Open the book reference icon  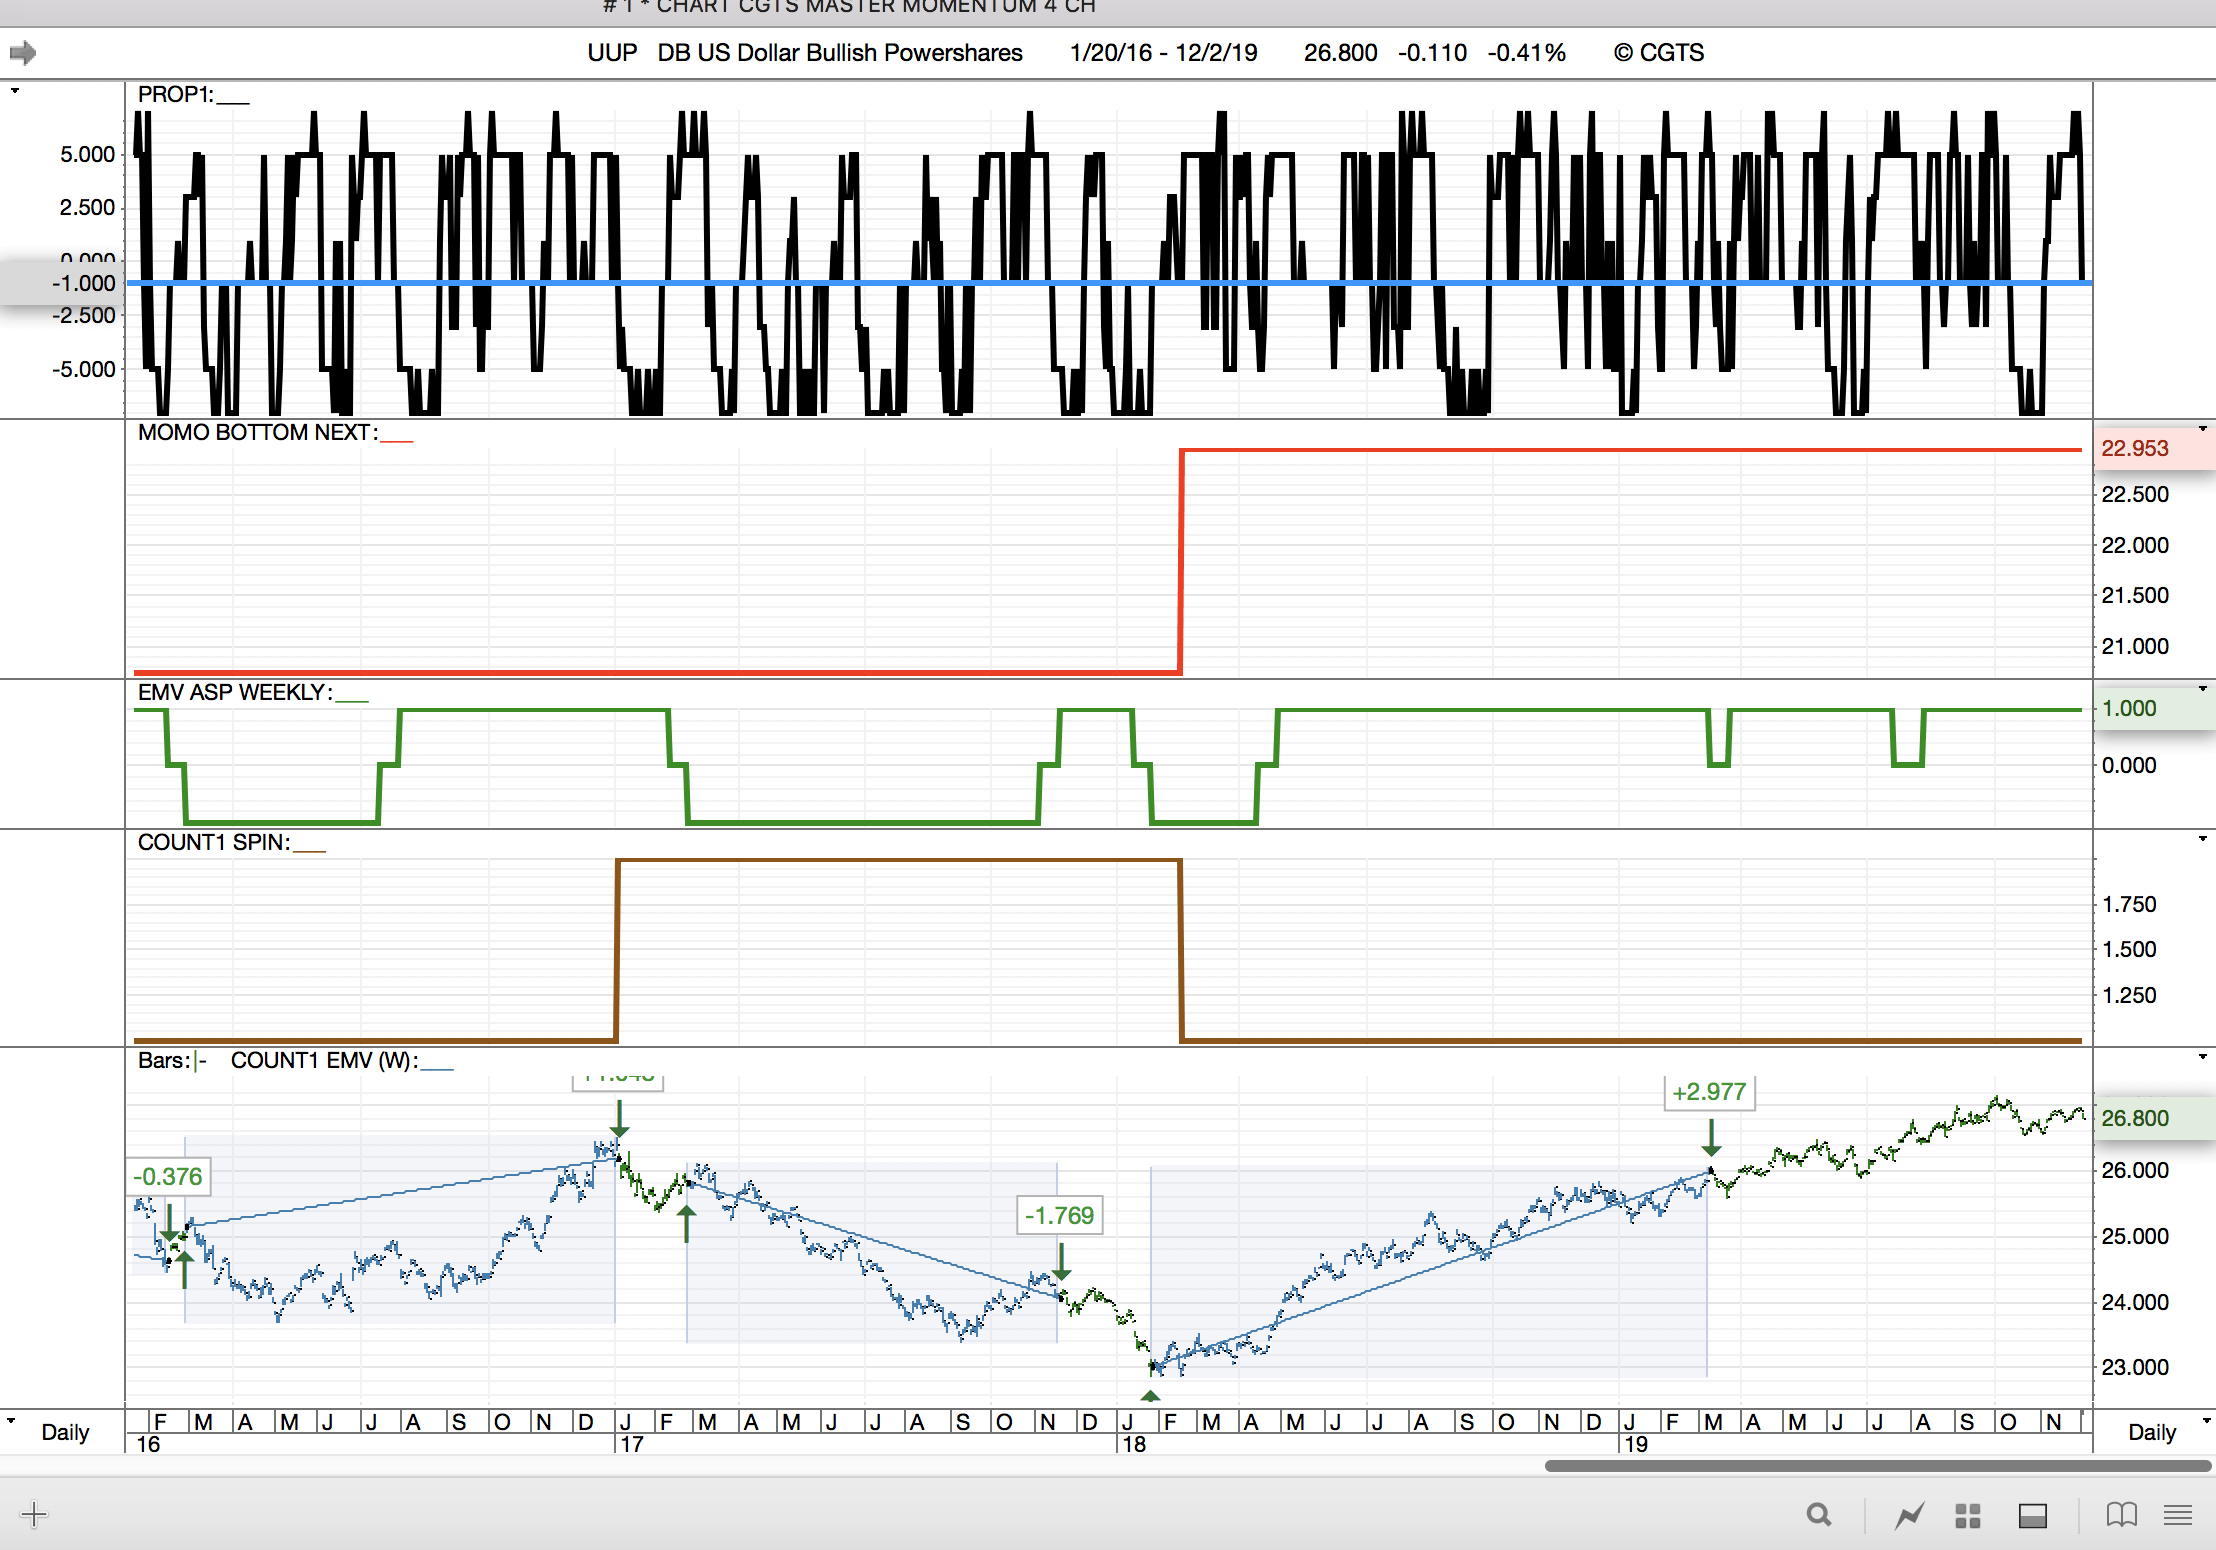(x=2120, y=1515)
